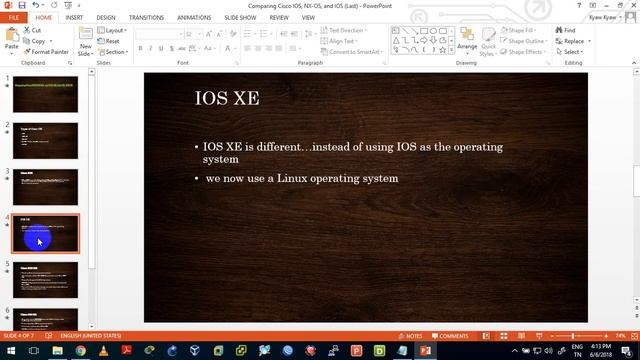Toggle Italic formatting
This screenshot has height=360, width=640.
click(x=151, y=48)
